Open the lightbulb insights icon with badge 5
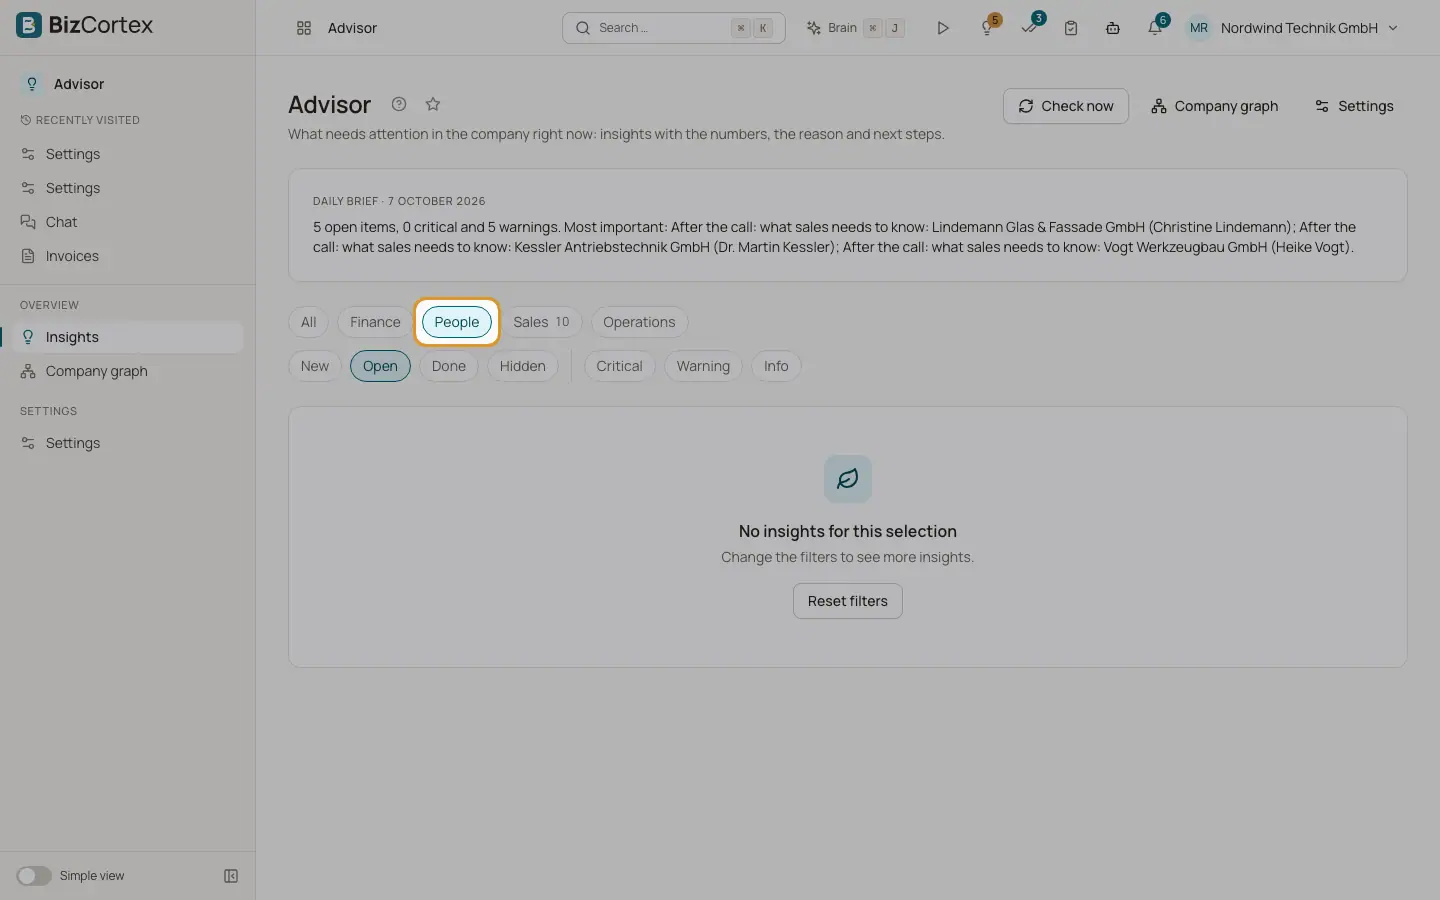This screenshot has width=1440, height=900. pyautogui.click(x=988, y=27)
